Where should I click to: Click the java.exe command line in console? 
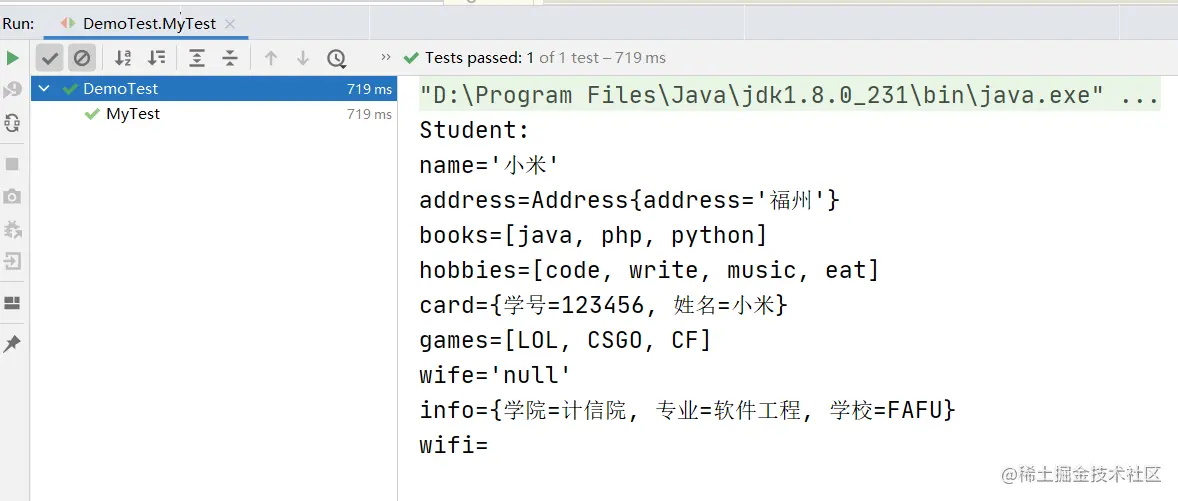tap(790, 95)
